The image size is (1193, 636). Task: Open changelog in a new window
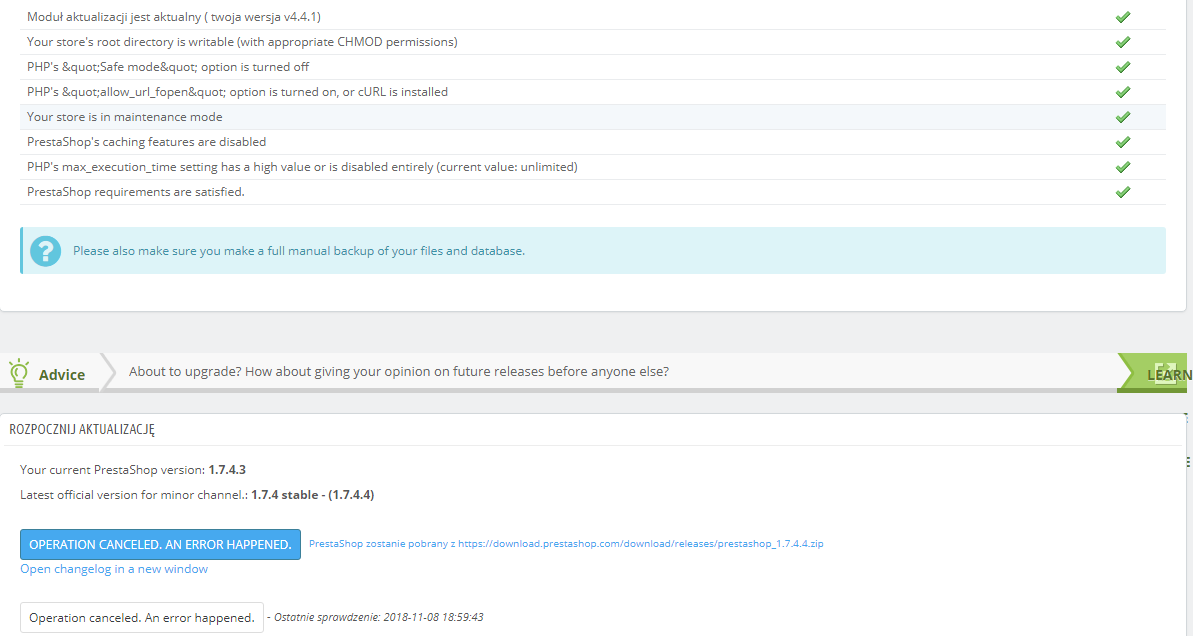click(114, 569)
